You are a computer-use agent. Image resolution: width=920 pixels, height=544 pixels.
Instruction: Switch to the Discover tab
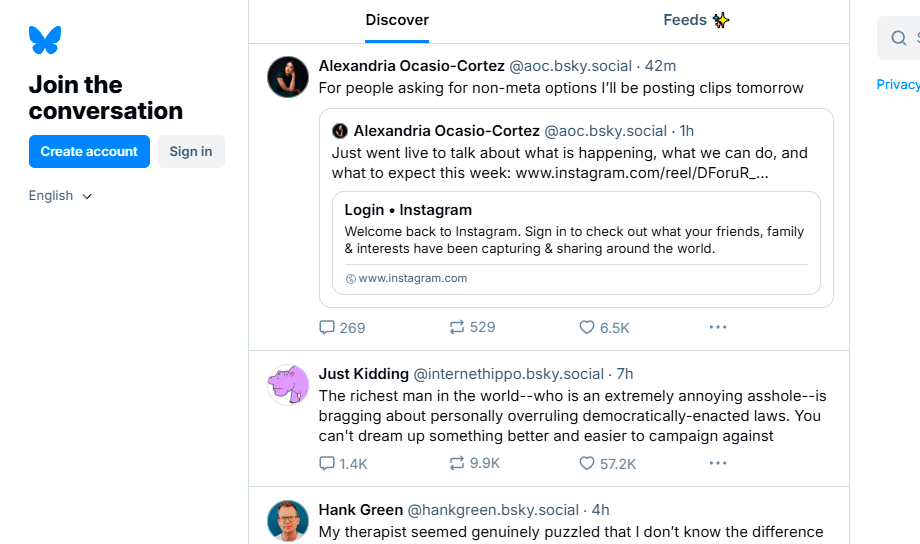click(x=397, y=20)
